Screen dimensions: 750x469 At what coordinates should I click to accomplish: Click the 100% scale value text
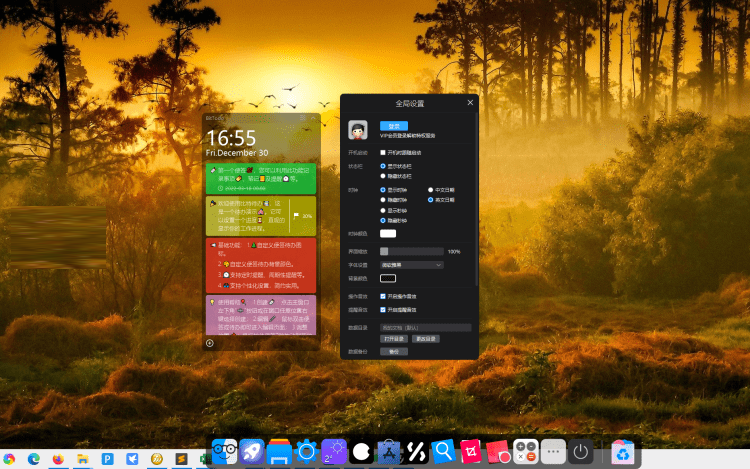coord(454,251)
